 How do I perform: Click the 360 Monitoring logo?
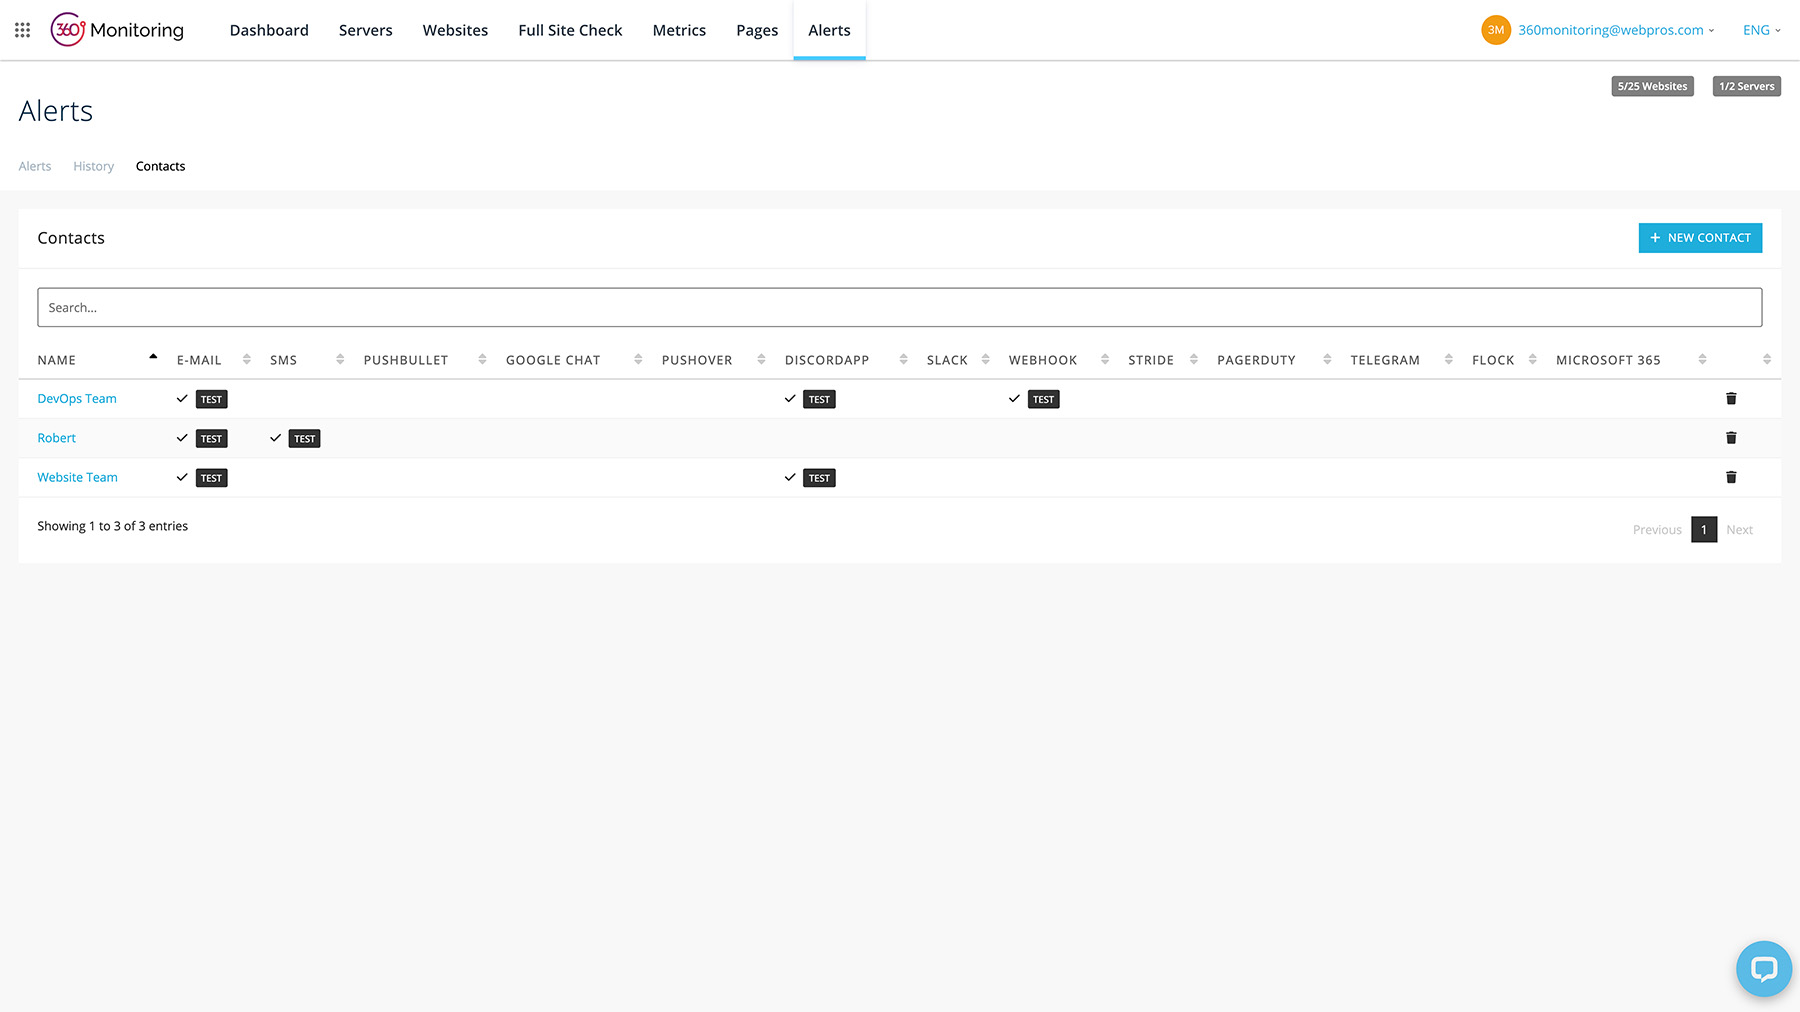117,30
